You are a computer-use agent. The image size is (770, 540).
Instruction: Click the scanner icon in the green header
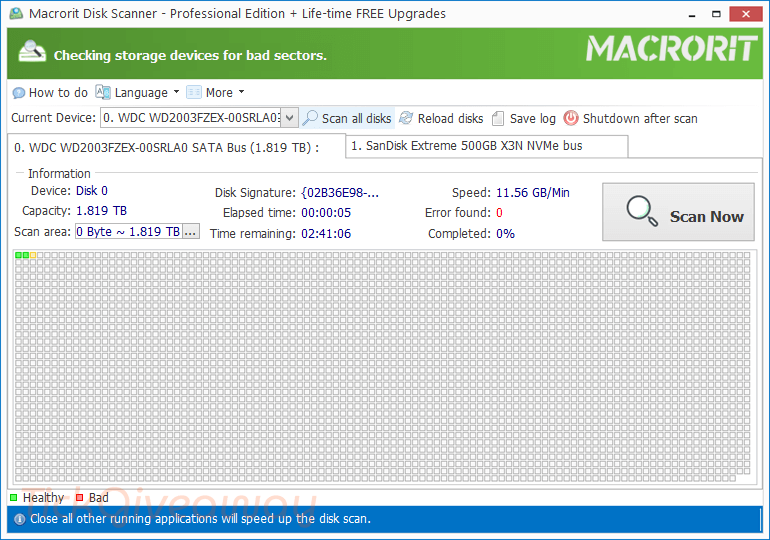32,52
